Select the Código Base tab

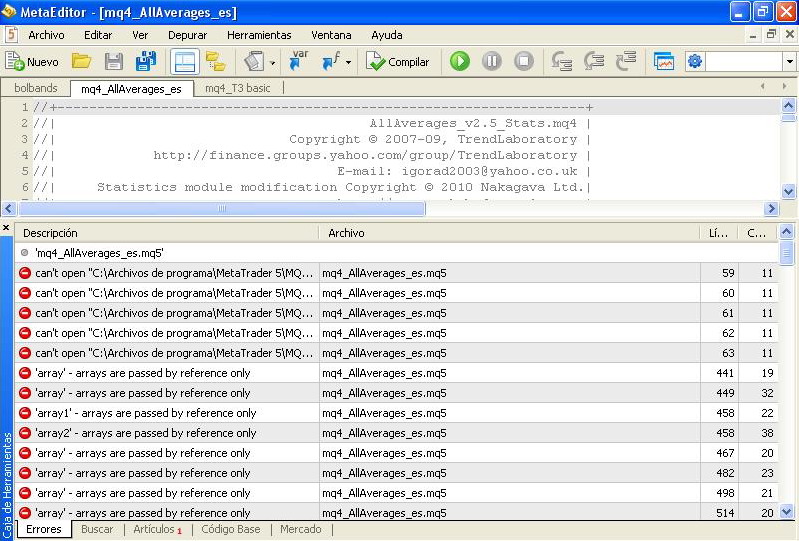click(x=230, y=529)
